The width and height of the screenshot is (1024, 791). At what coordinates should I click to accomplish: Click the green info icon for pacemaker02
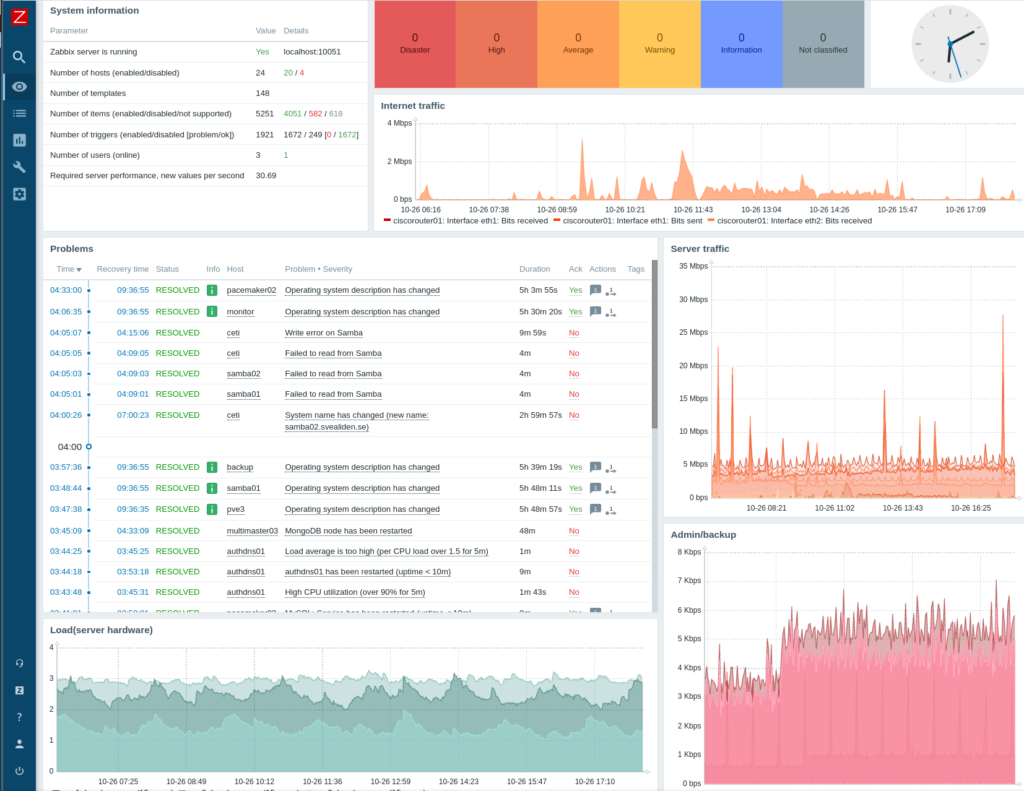[212, 290]
